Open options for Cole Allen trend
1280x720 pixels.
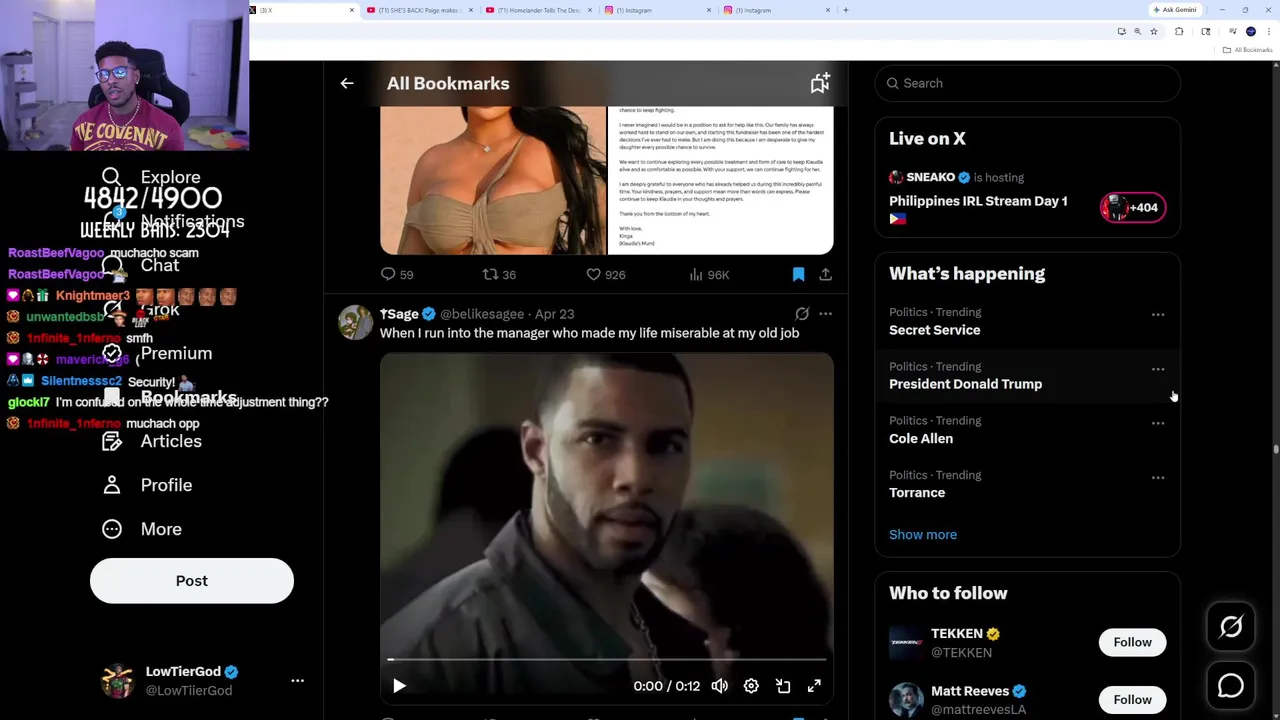click(1158, 423)
